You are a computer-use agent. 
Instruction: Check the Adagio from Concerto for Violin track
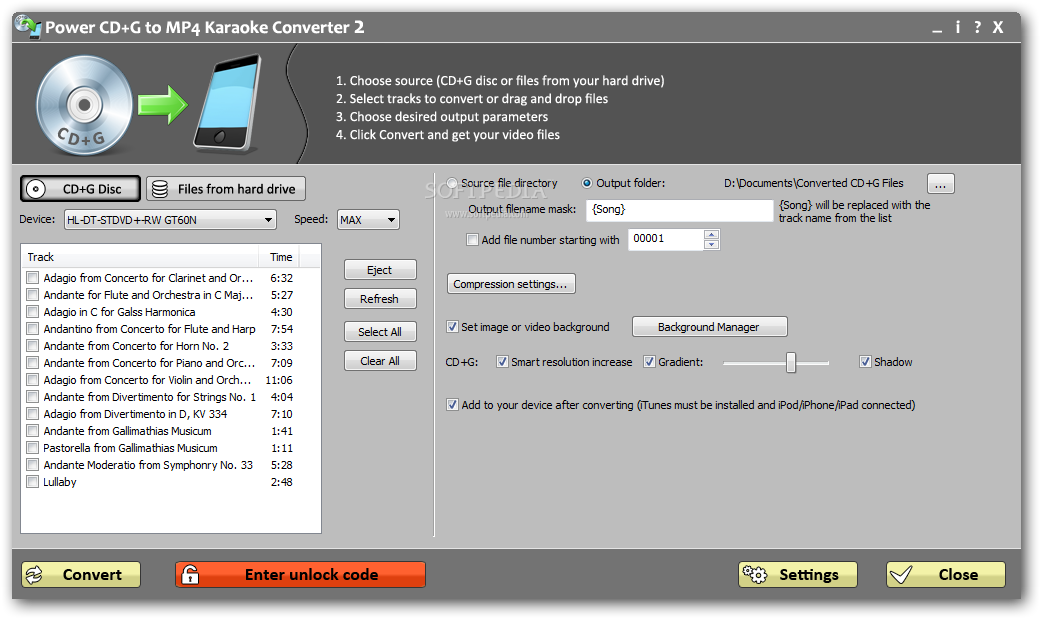coord(33,380)
